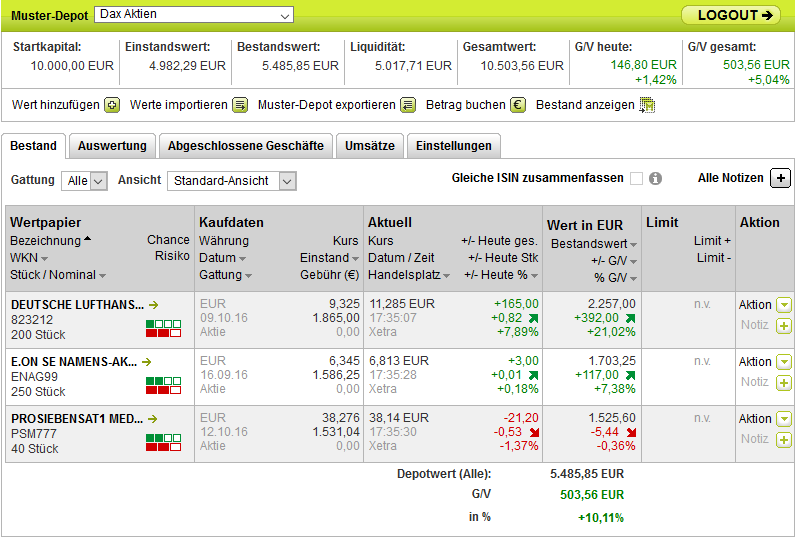Viewport: 797px width, 540px height.
Task: Open the DEUTSCHE LUFTHANSA stock link
Action: (77, 305)
